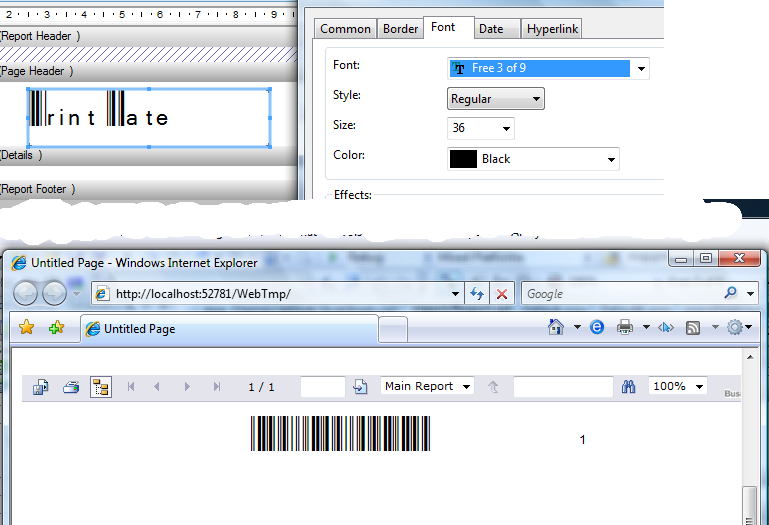The image size is (769, 525).
Task: Click the Internet Explorer Forward button
Action: (x=54, y=293)
